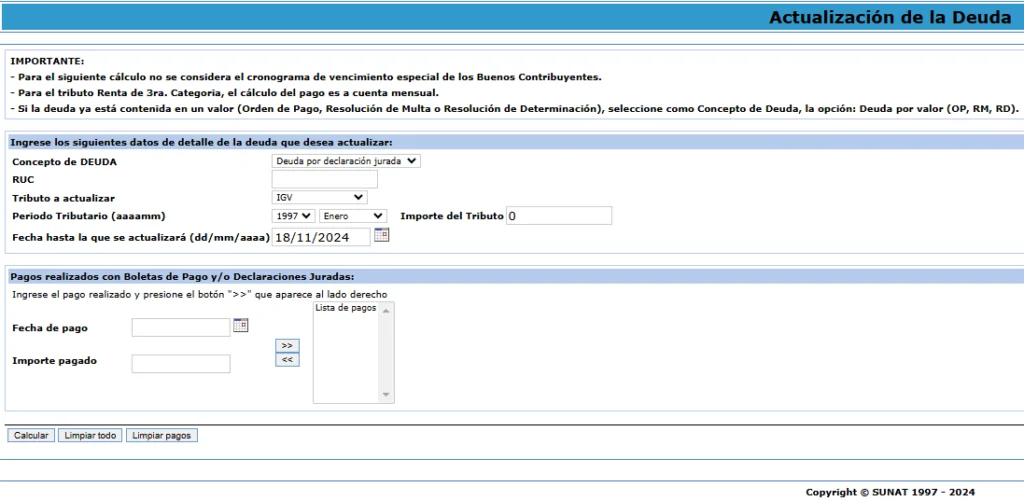
Task: Focus the Importe del Tributo field
Action: 558,216
